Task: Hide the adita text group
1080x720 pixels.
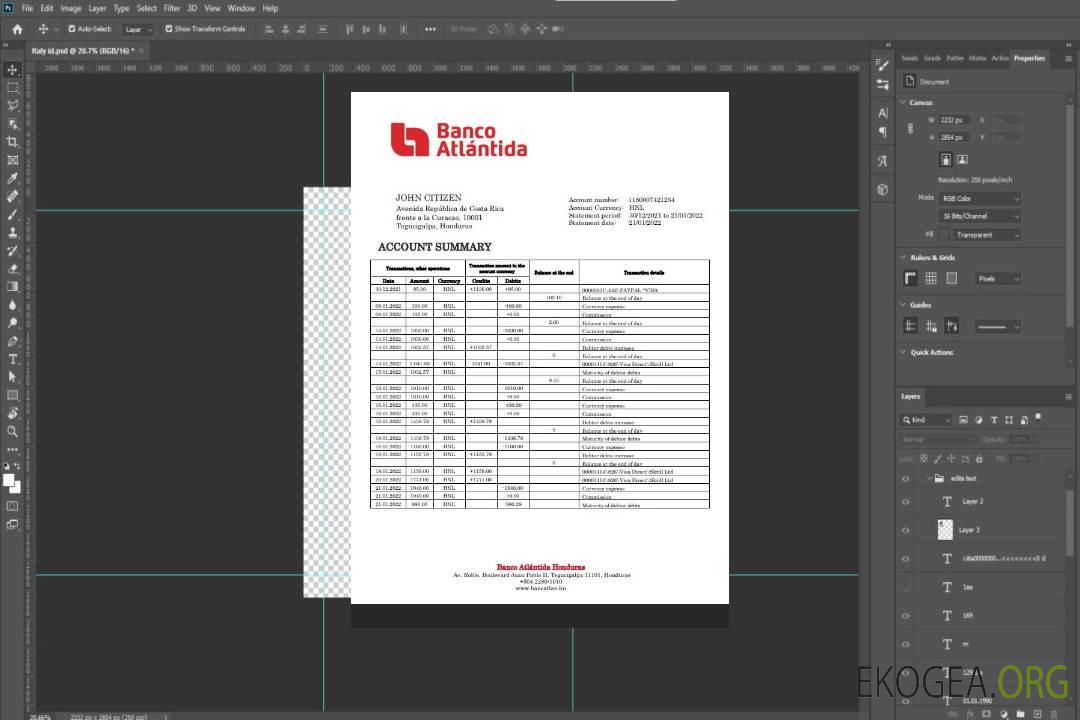Action: coord(906,479)
